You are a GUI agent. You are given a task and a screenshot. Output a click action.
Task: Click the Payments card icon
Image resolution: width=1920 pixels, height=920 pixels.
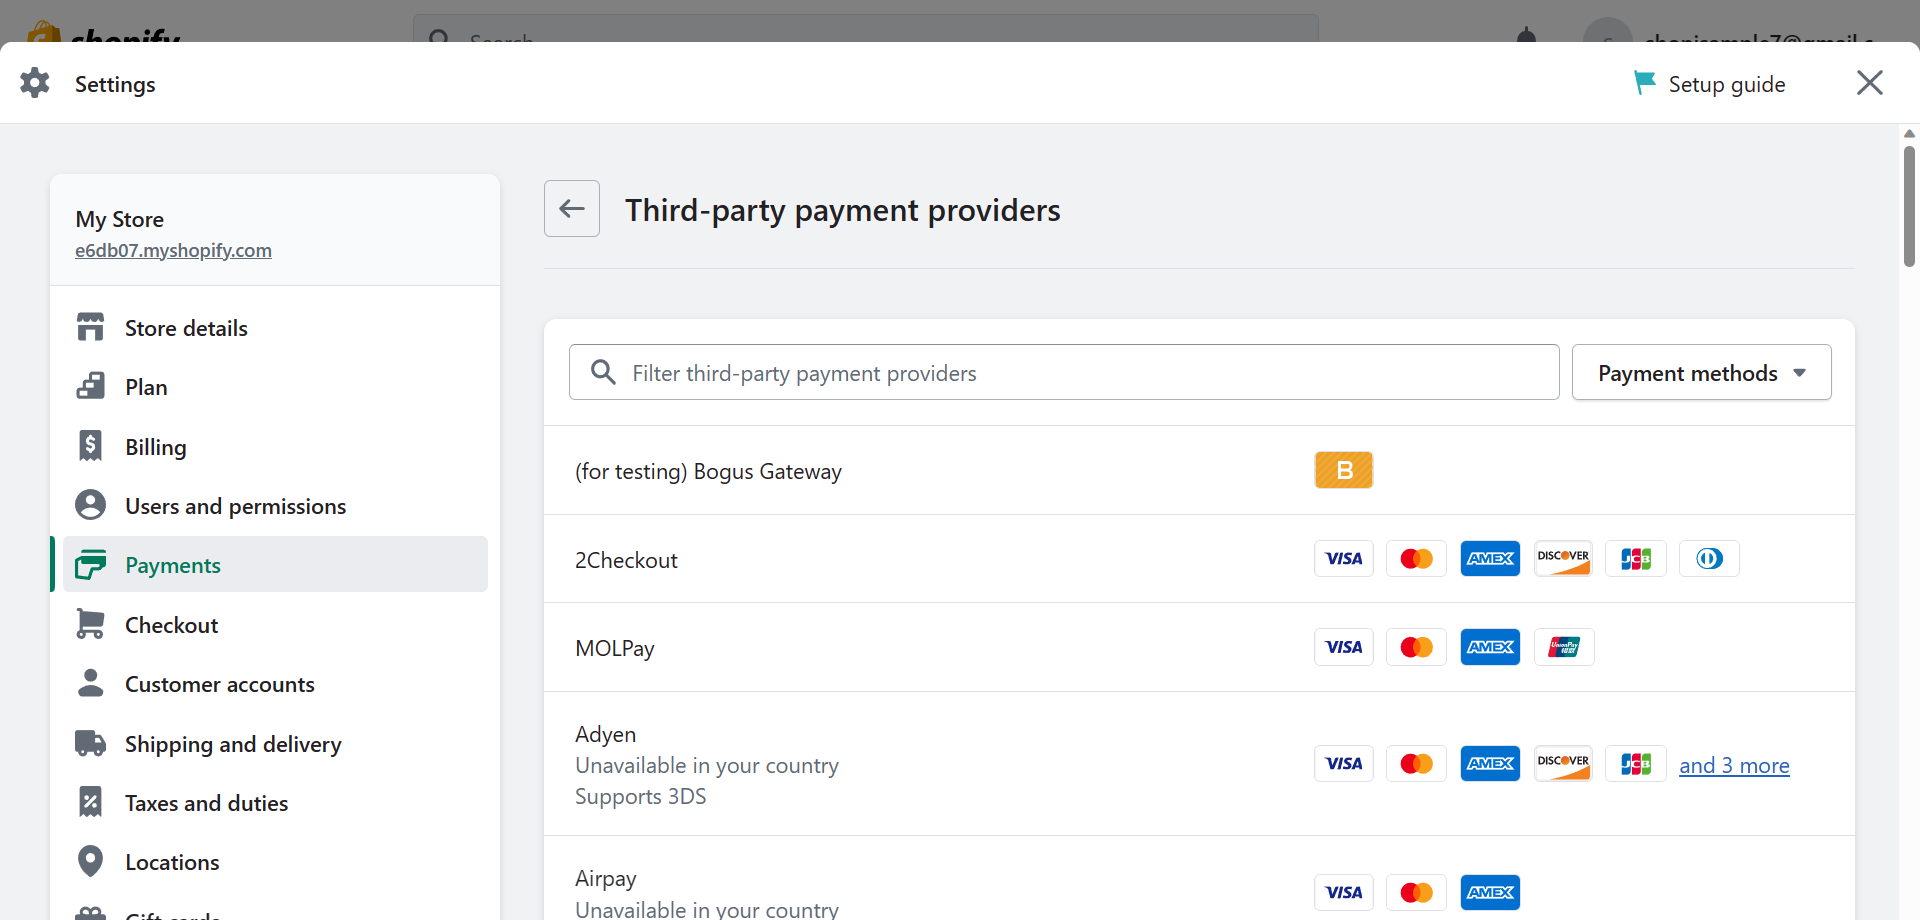pos(91,564)
